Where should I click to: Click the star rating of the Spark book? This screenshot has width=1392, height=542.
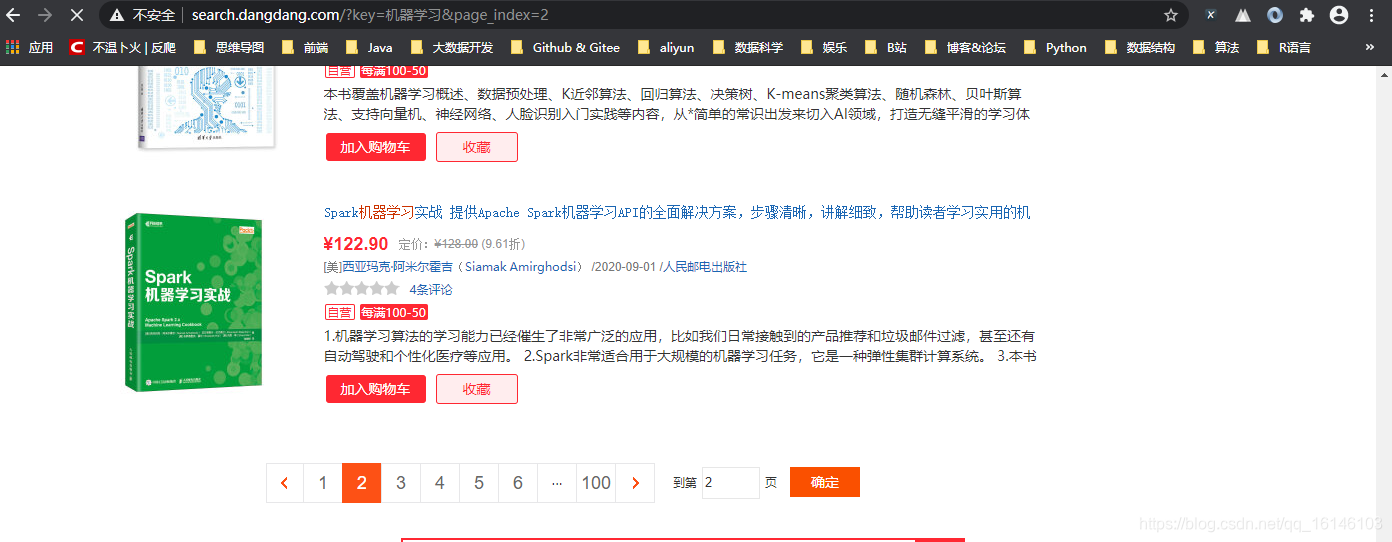coord(360,289)
